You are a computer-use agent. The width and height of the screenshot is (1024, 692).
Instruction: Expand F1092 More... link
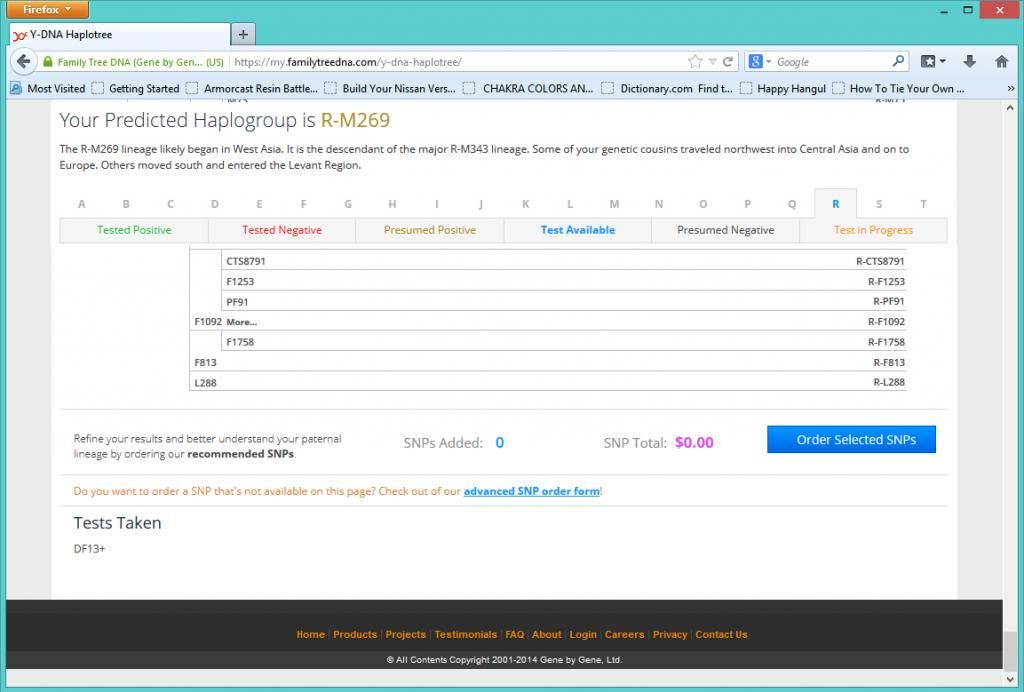pos(242,322)
